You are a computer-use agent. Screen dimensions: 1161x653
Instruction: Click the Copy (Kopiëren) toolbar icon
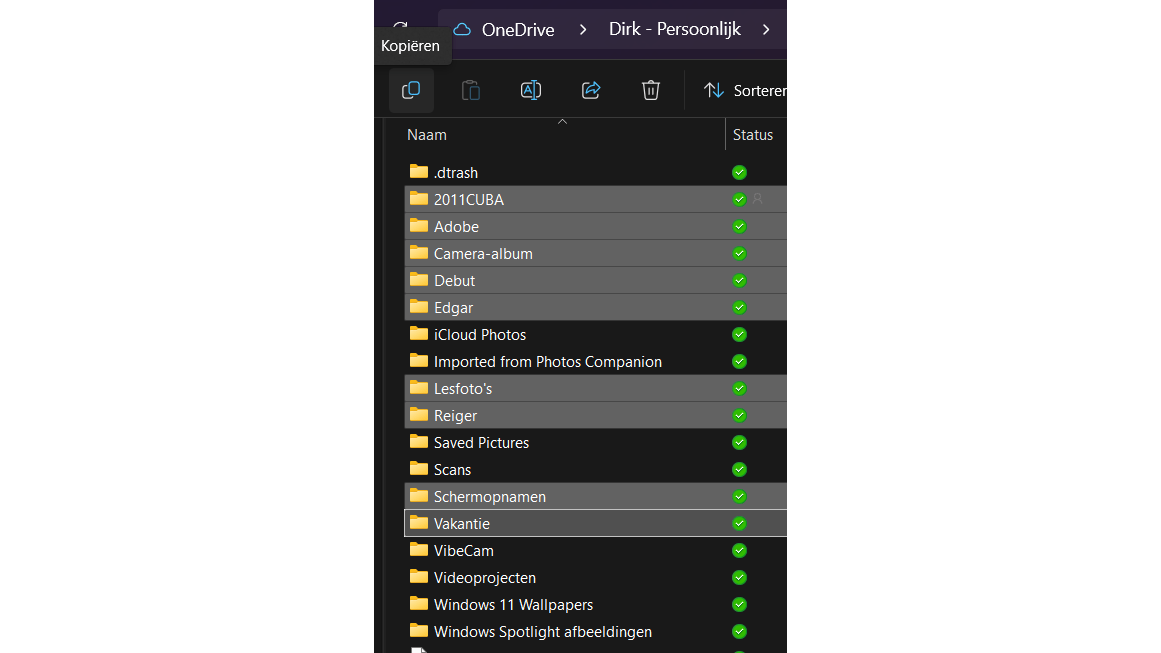tap(411, 90)
